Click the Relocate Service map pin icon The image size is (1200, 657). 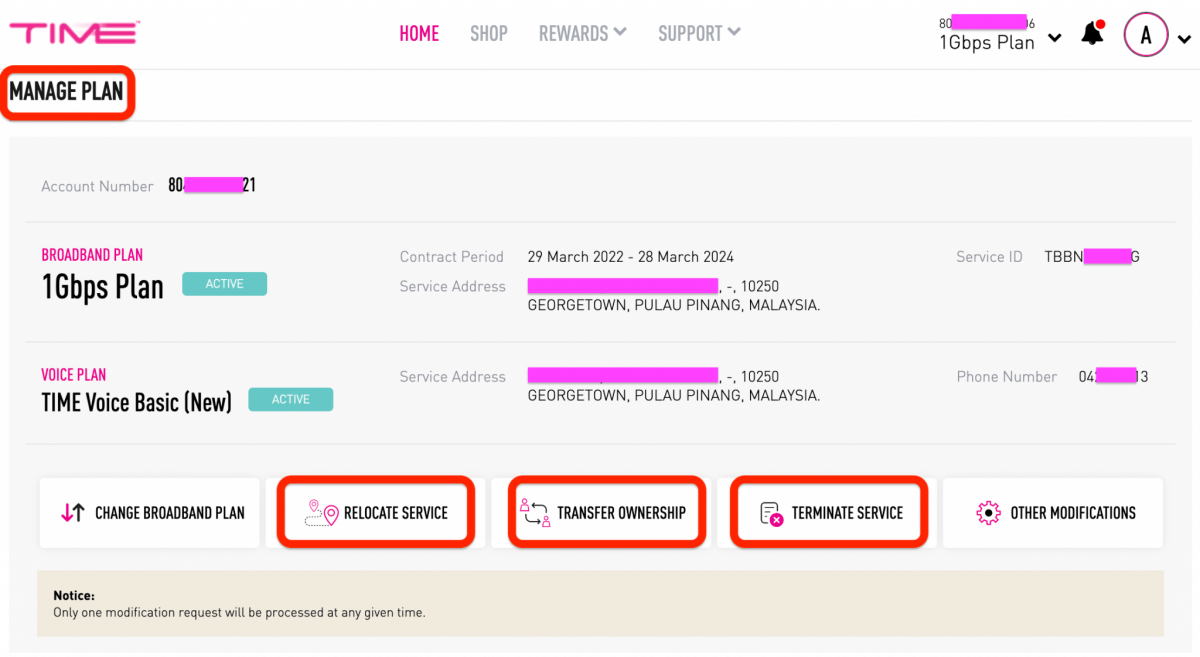point(321,513)
